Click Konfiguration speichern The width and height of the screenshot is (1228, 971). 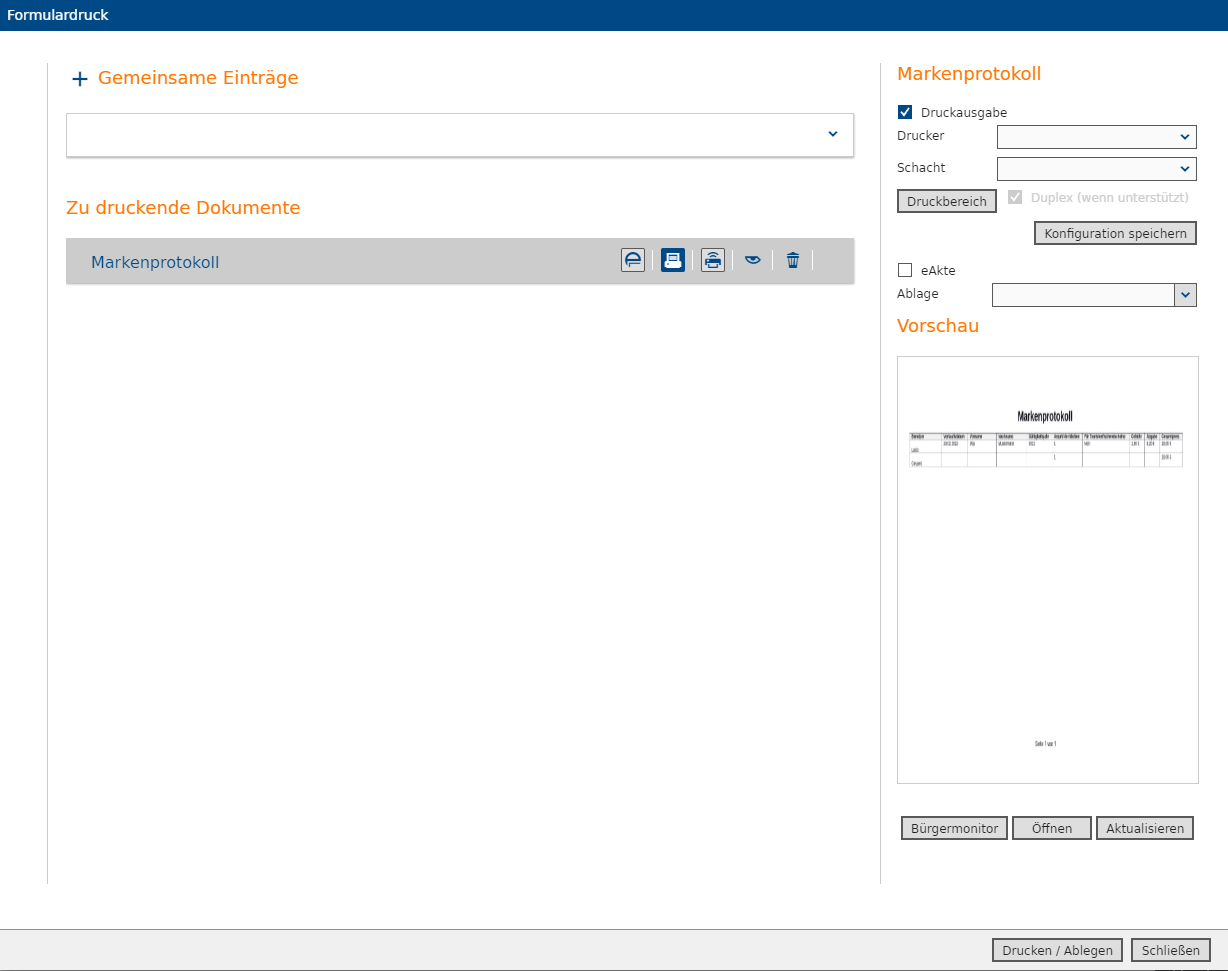(x=1115, y=234)
